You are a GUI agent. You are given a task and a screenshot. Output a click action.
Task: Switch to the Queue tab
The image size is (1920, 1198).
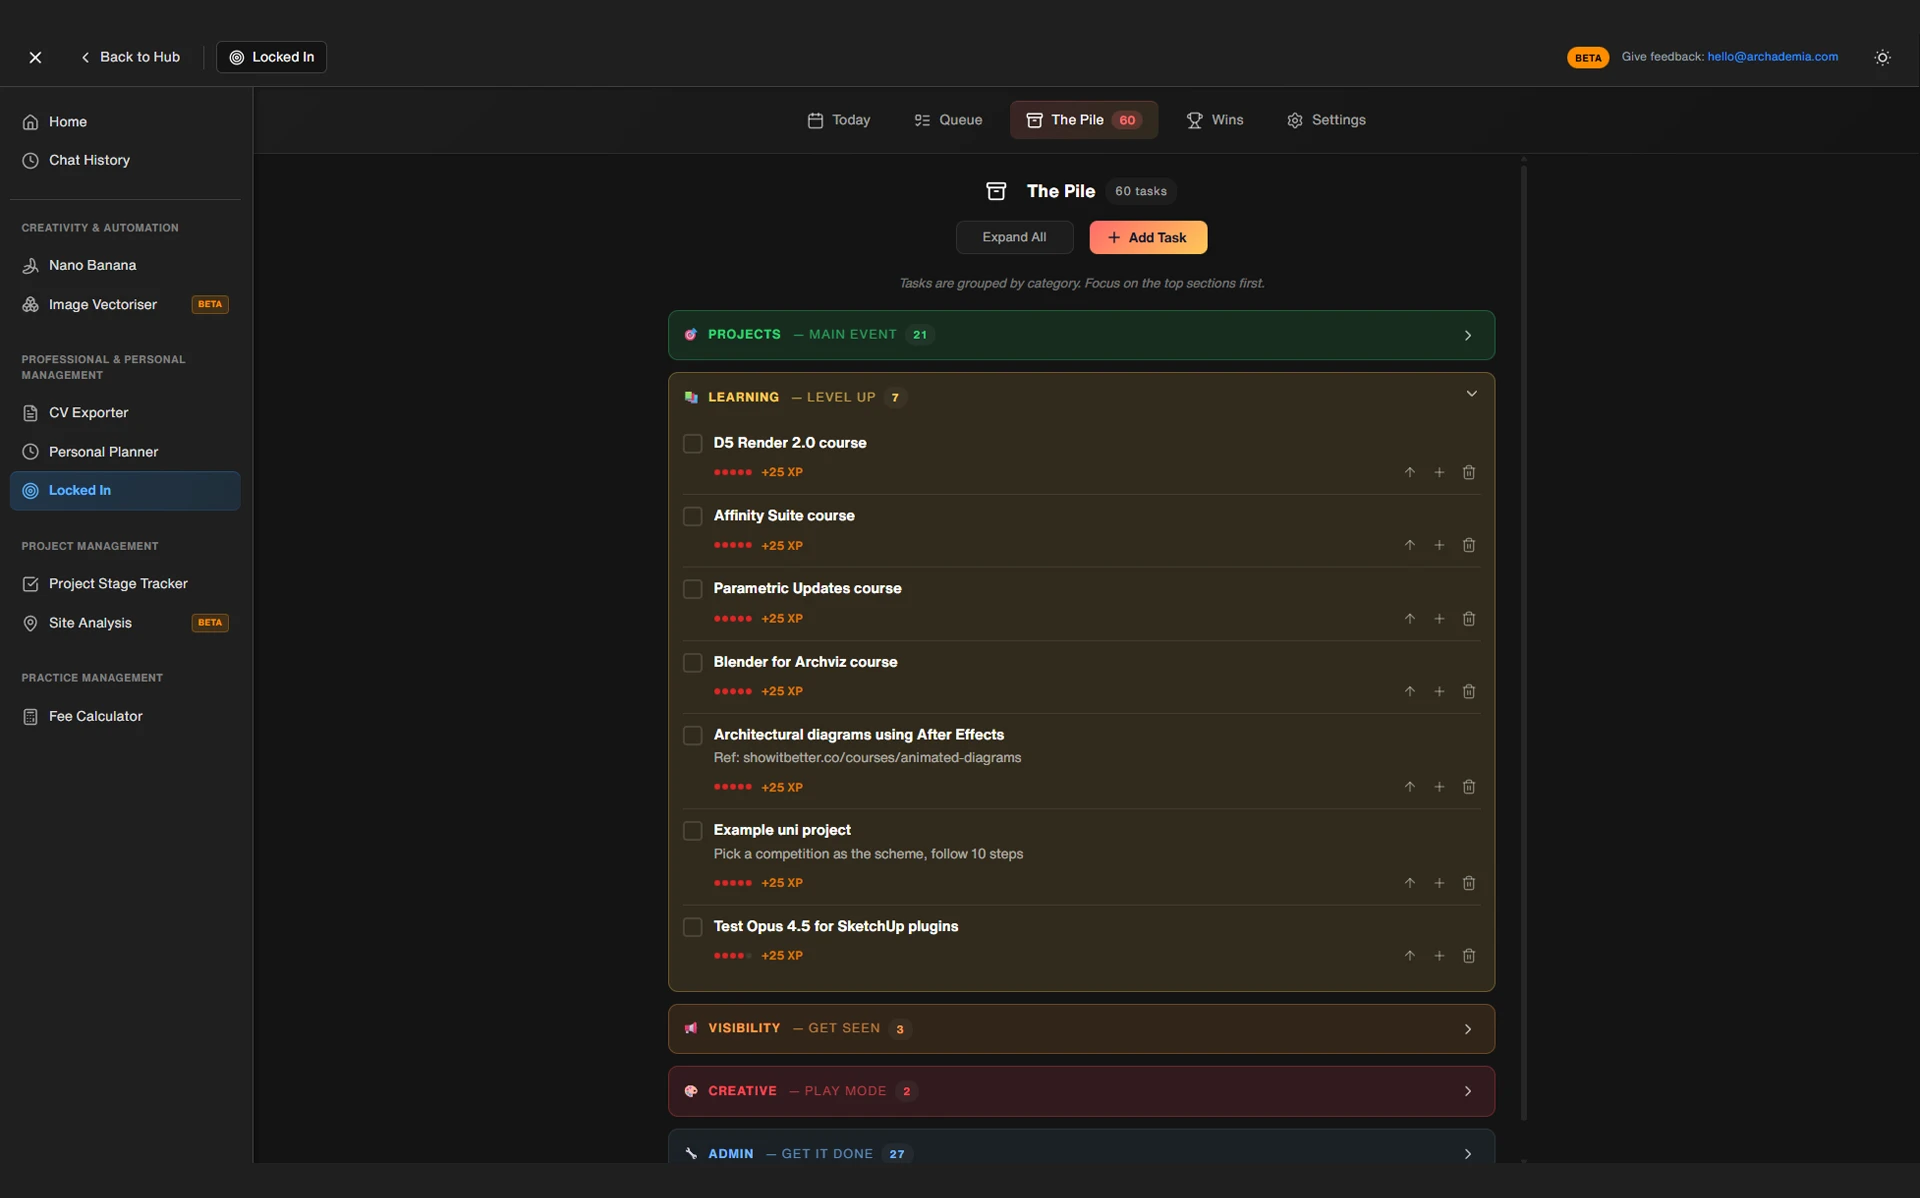tap(948, 120)
